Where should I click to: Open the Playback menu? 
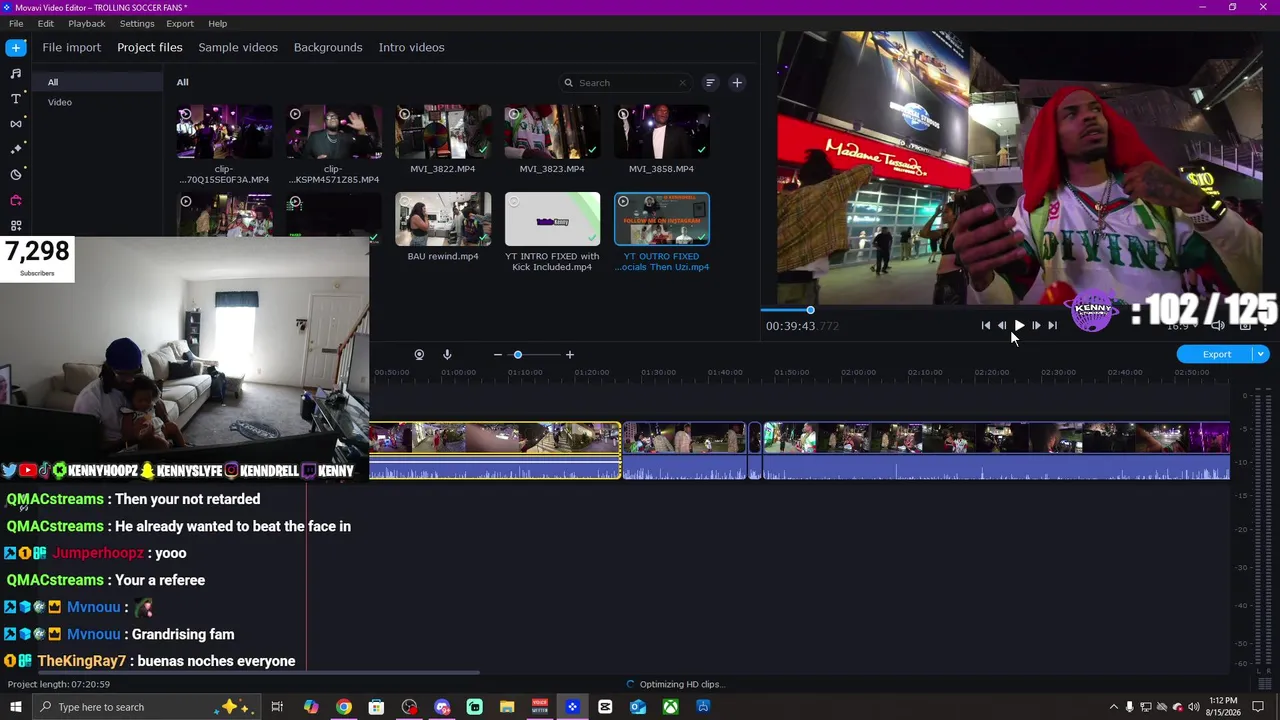click(x=87, y=23)
